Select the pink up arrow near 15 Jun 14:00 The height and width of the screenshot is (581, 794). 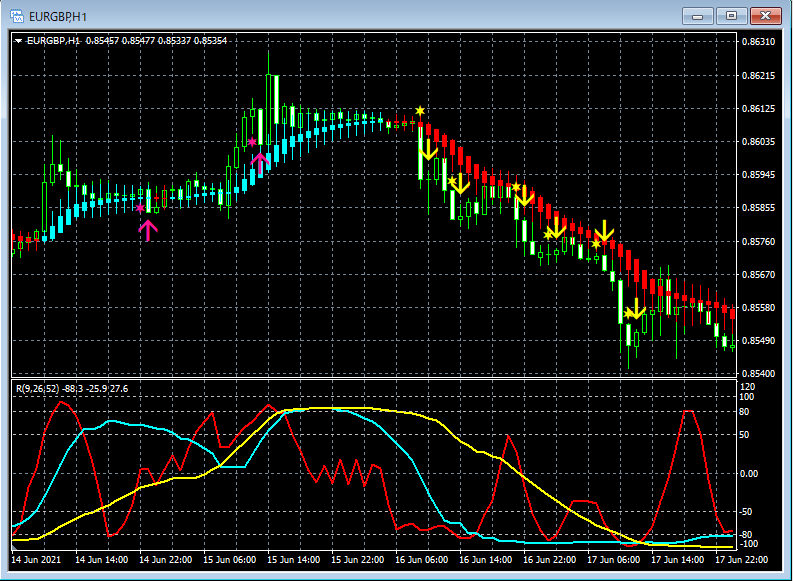click(260, 163)
